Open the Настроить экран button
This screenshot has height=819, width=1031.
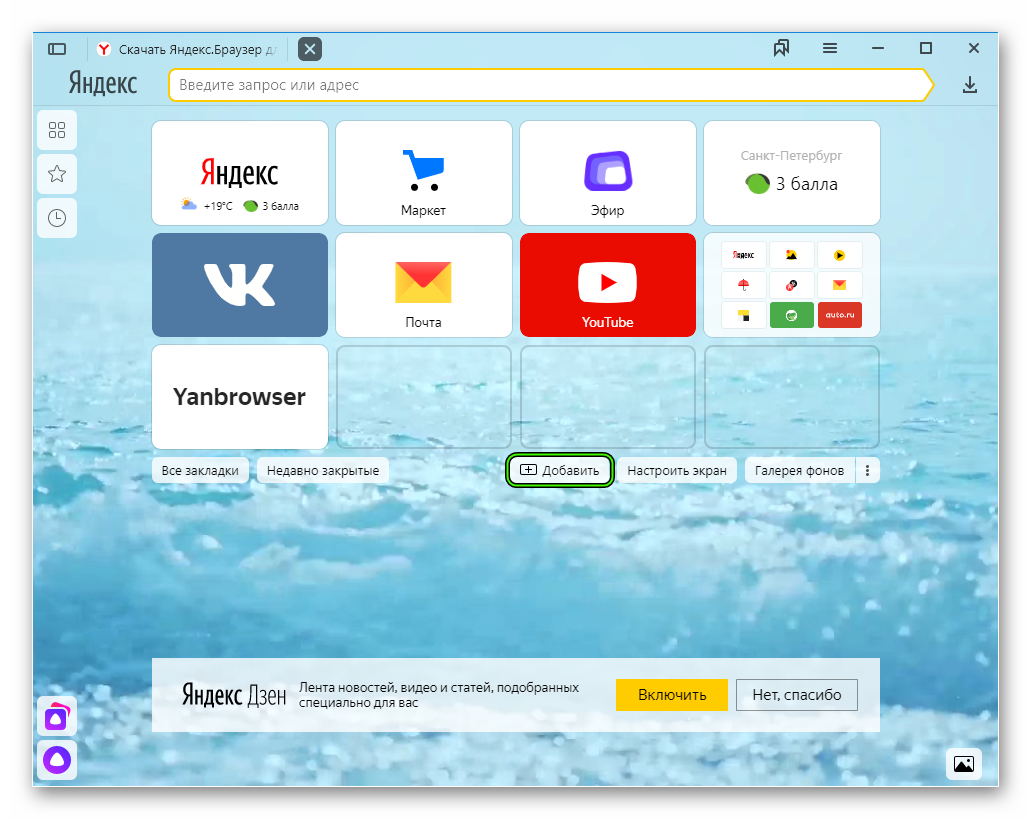pos(677,471)
